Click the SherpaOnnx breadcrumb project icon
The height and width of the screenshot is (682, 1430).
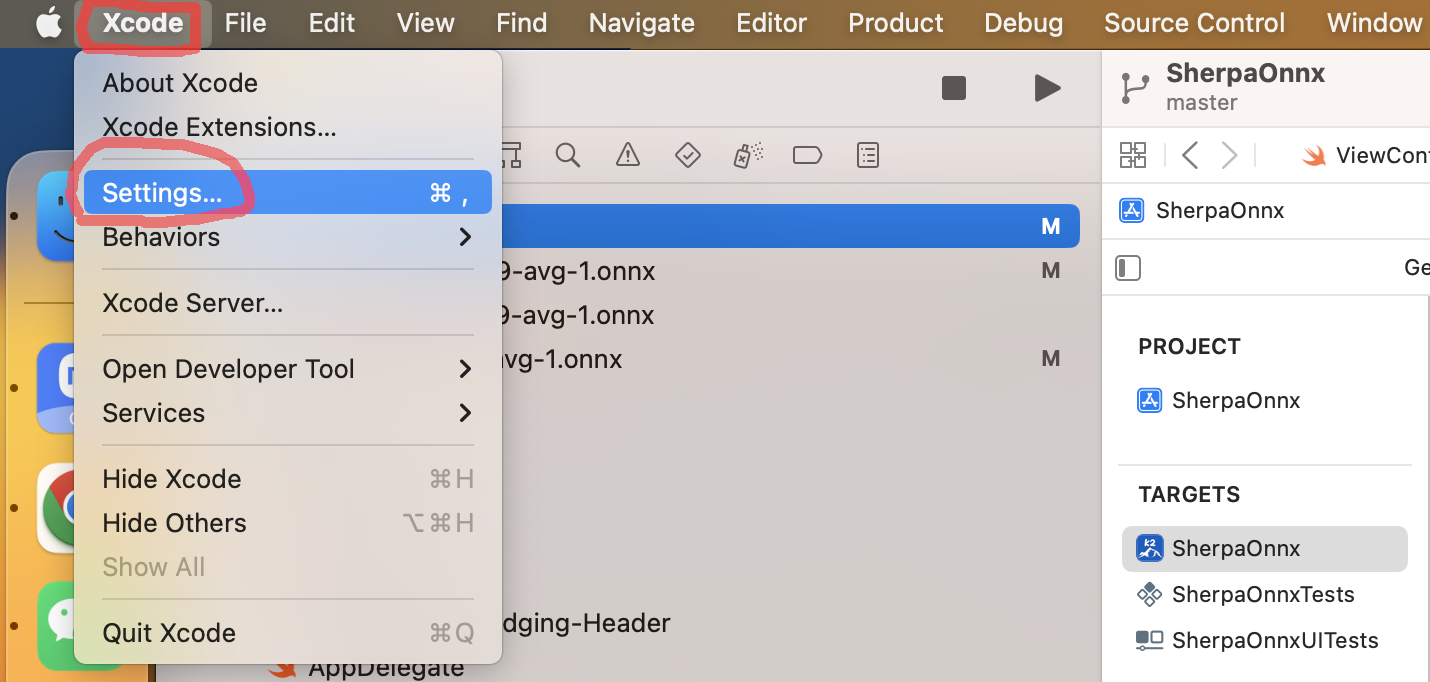[1132, 210]
